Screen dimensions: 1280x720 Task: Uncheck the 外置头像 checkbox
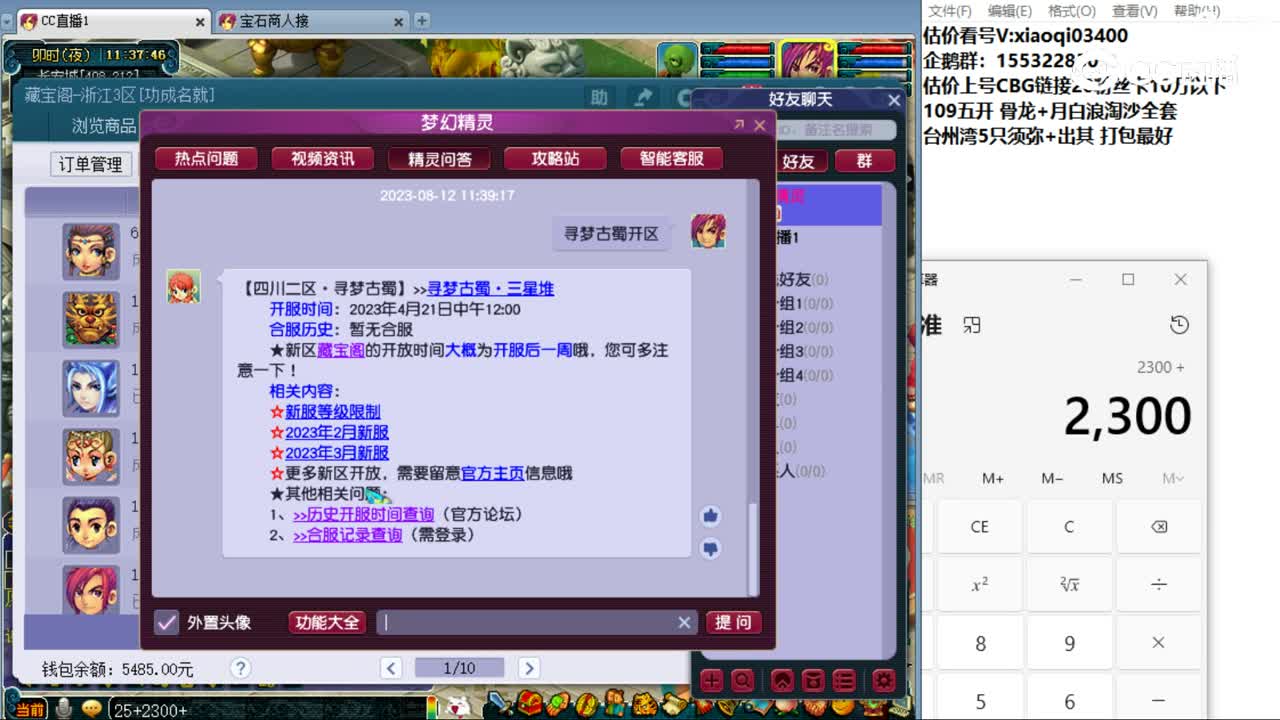pos(166,622)
